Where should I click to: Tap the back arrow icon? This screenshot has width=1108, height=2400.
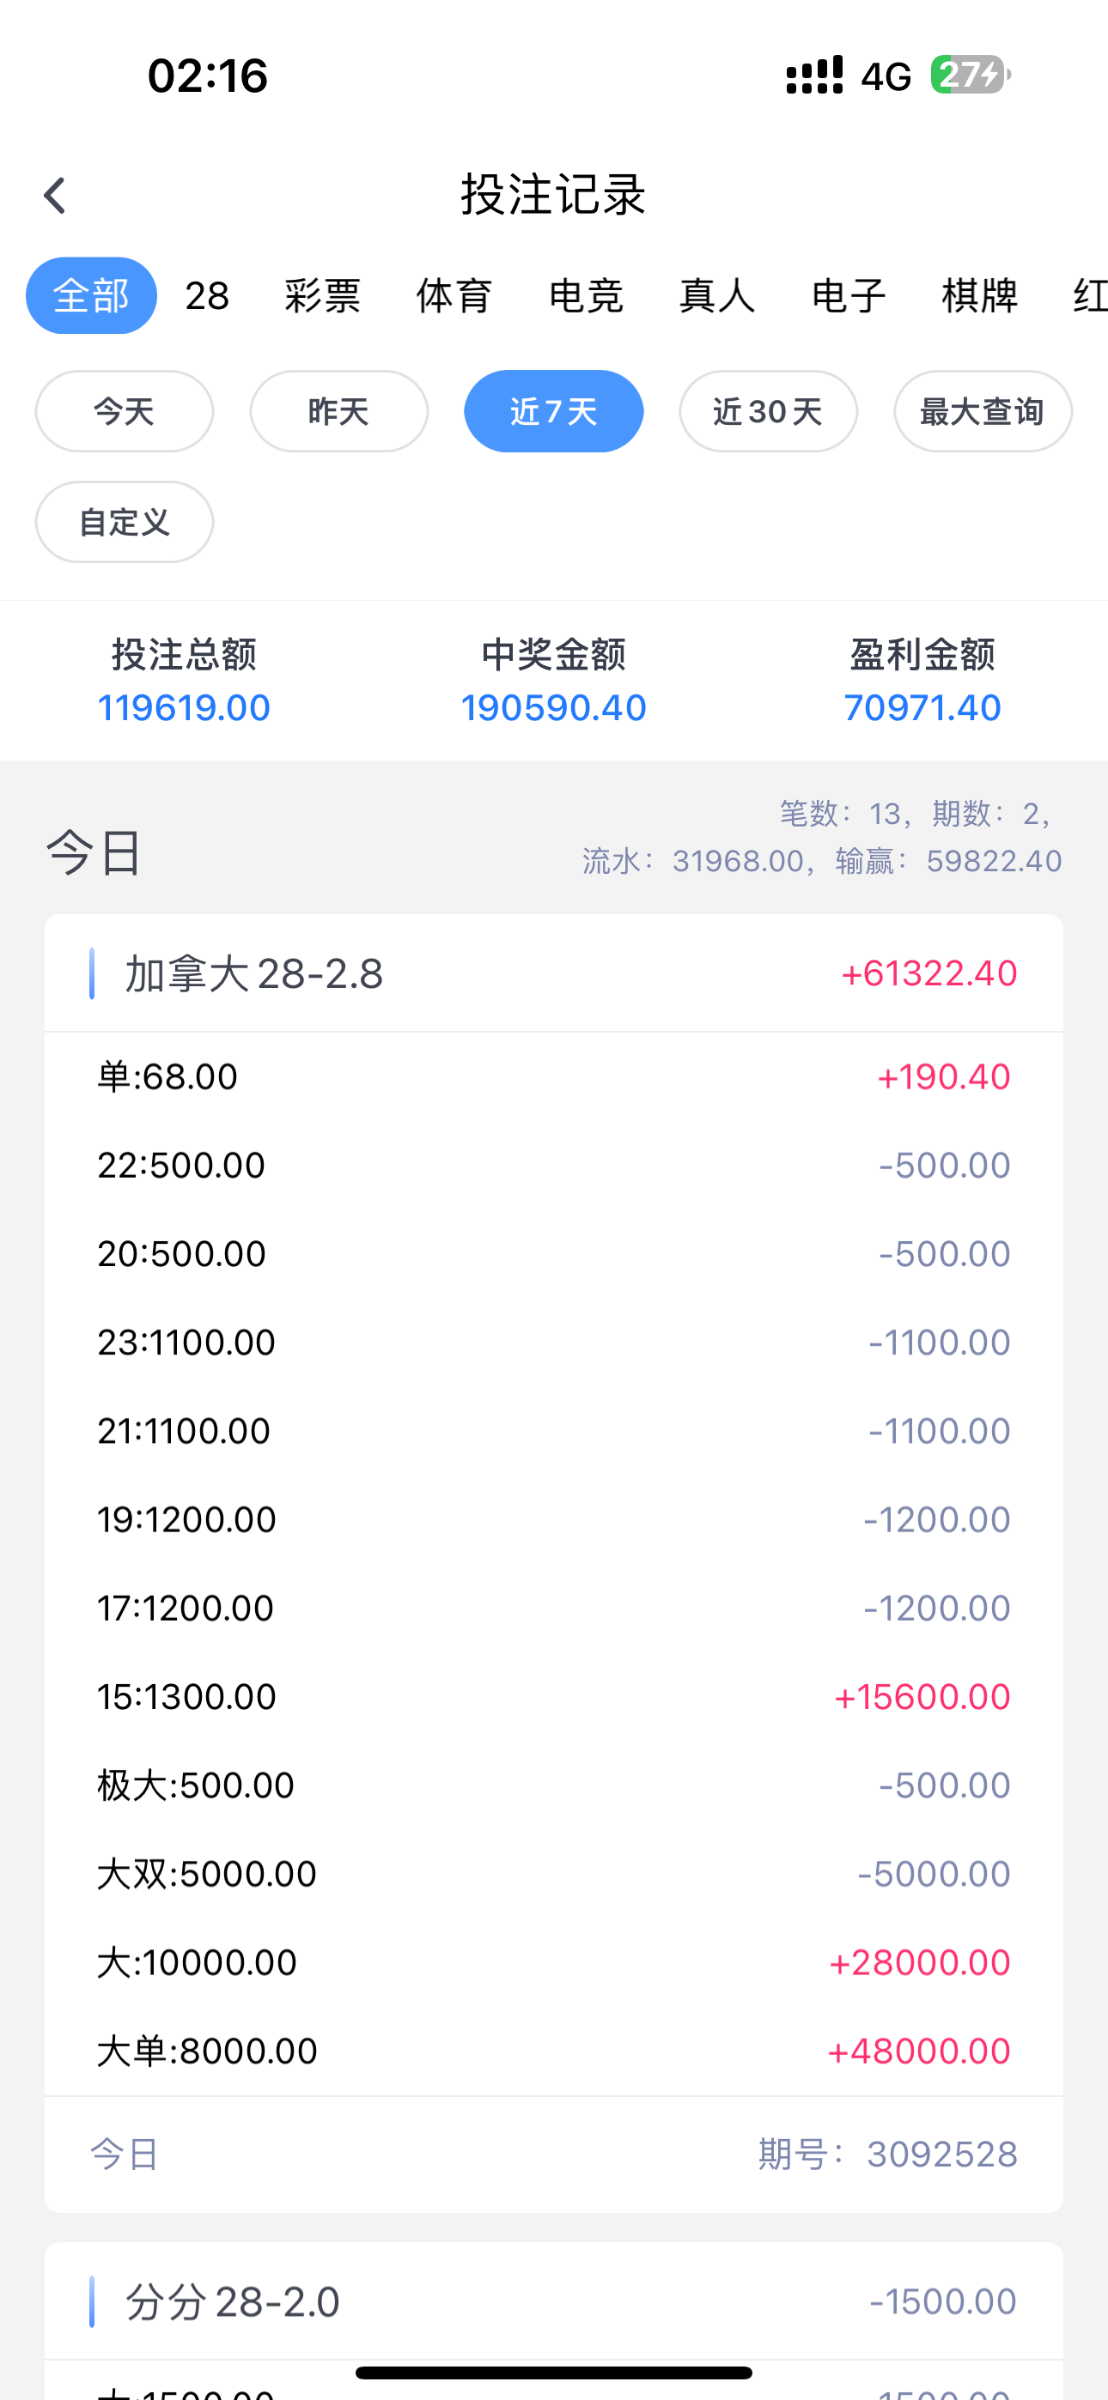coord(55,196)
